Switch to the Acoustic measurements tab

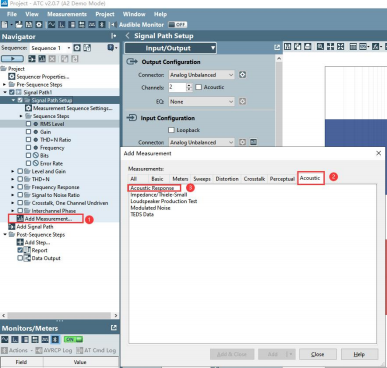pyautogui.click(x=310, y=178)
